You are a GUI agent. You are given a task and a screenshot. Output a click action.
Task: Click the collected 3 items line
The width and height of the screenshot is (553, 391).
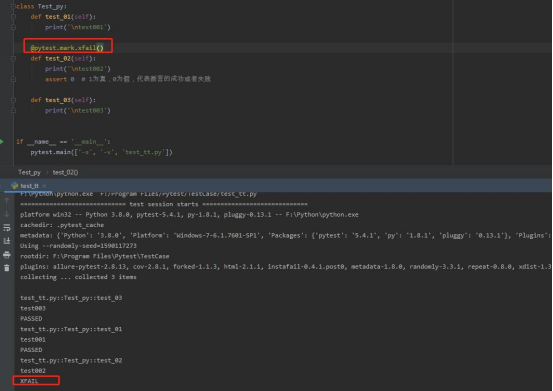[78, 277]
